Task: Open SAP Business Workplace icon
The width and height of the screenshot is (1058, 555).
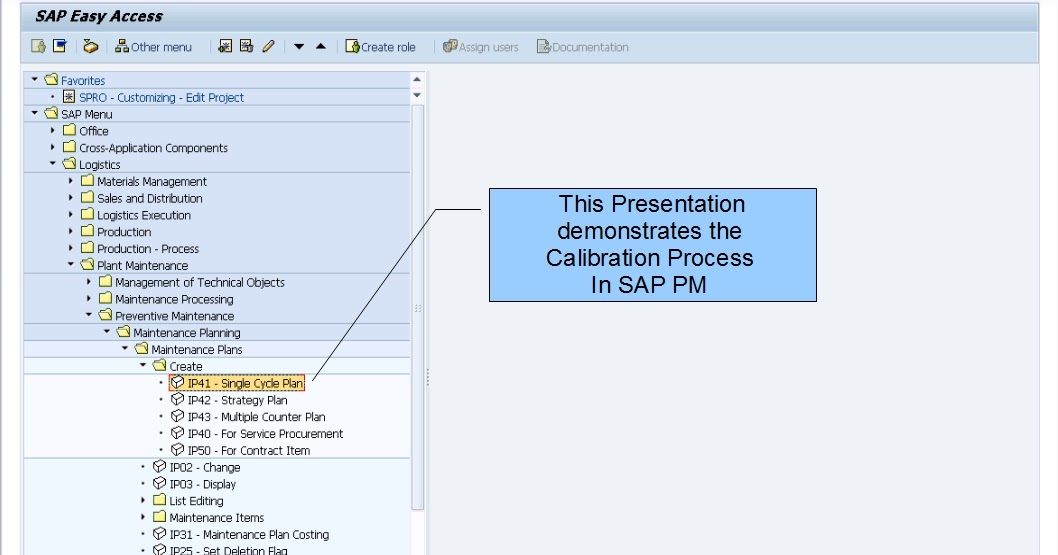Action: [x=90, y=47]
